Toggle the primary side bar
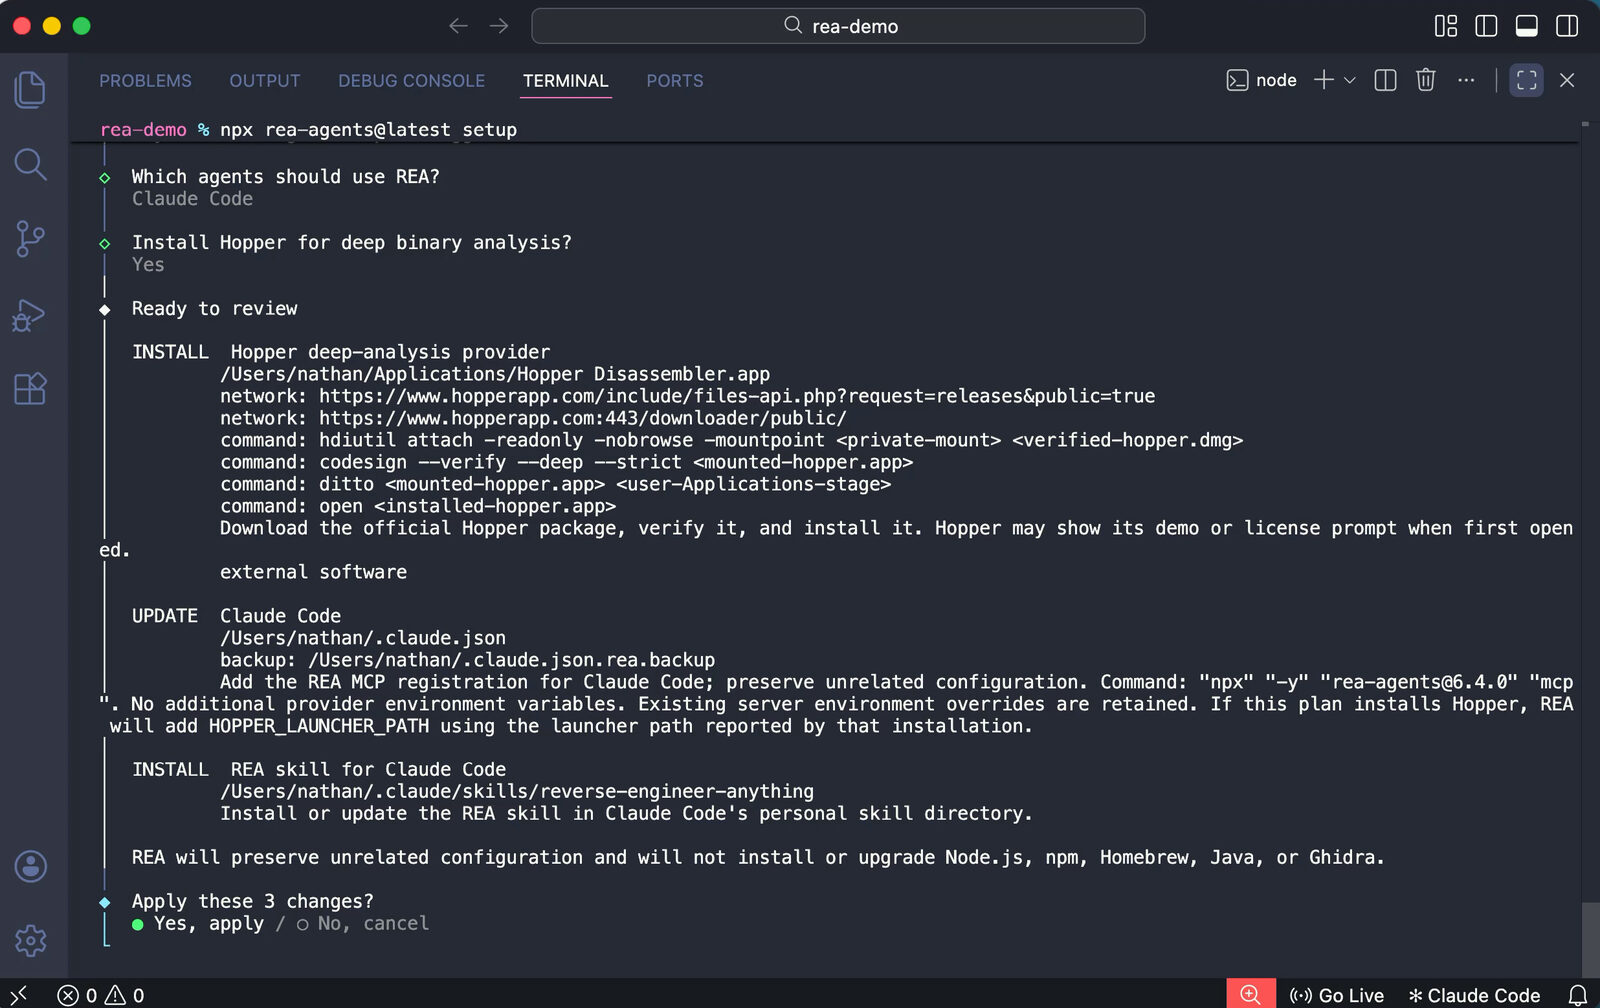This screenshot has width=1600, height=1008. coord(1486,26)
